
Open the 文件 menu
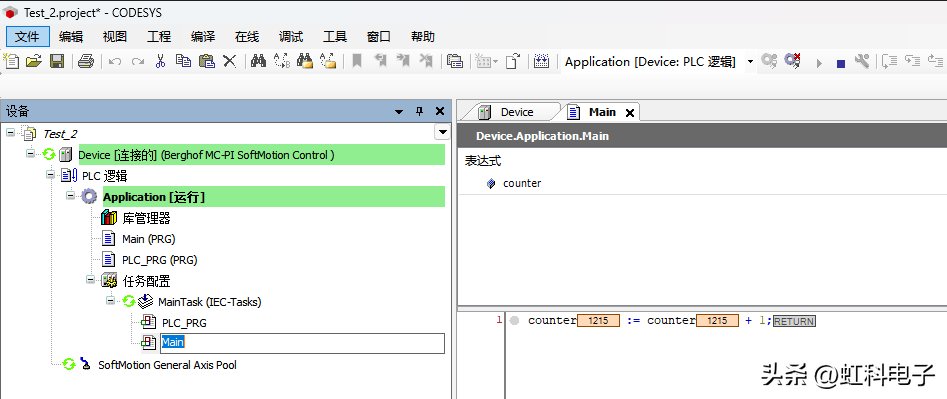[x=27, y=36]
